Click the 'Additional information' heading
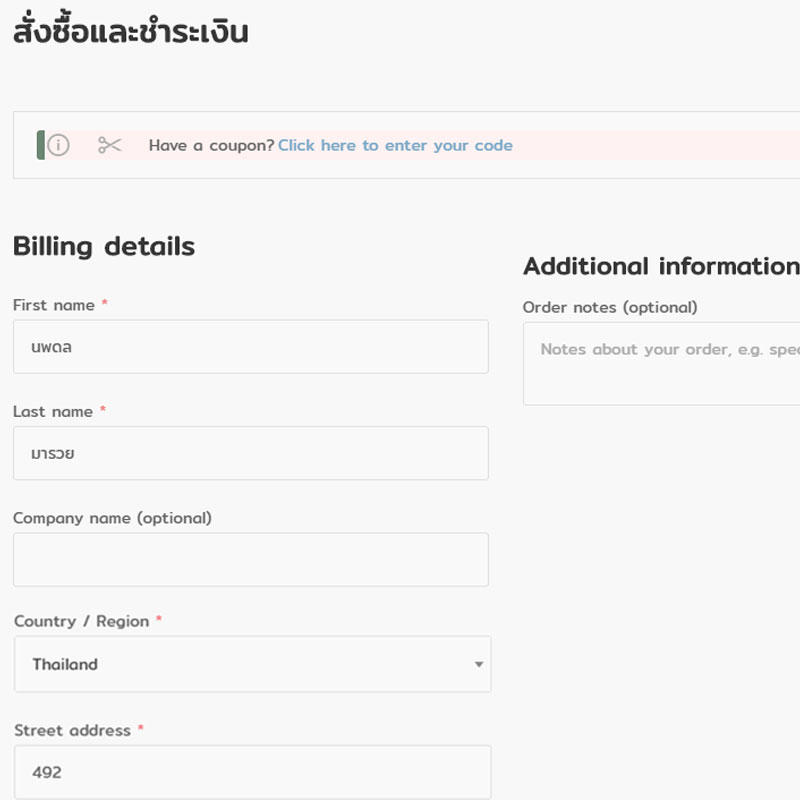This screenshot has width=800, height=800. pyautogui.click(x=660, y=266)
